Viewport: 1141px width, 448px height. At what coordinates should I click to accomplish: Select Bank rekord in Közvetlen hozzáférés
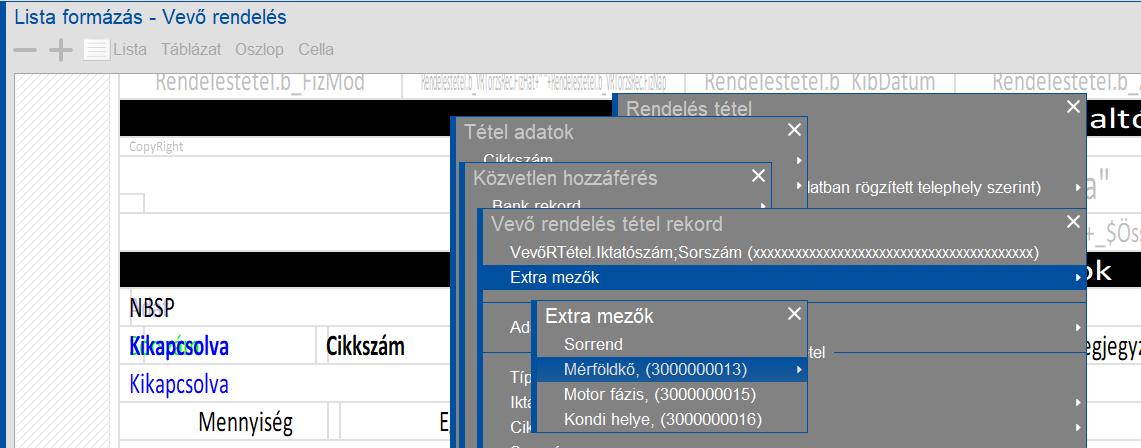536,204
